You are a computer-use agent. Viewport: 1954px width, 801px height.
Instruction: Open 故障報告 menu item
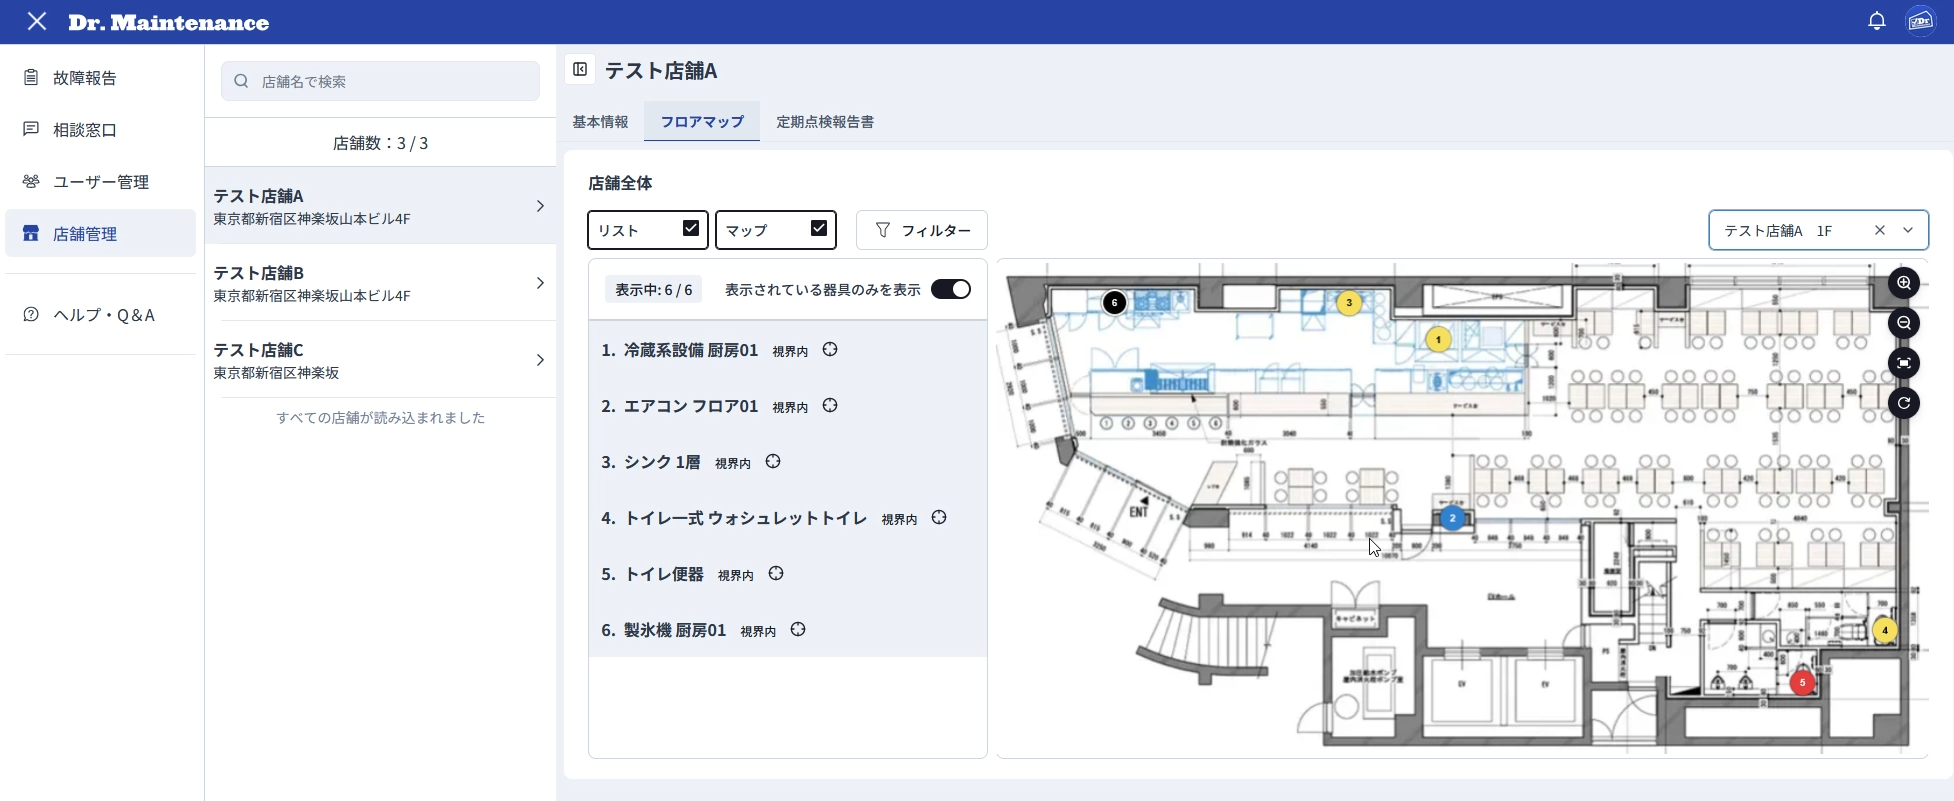(100, 77)
